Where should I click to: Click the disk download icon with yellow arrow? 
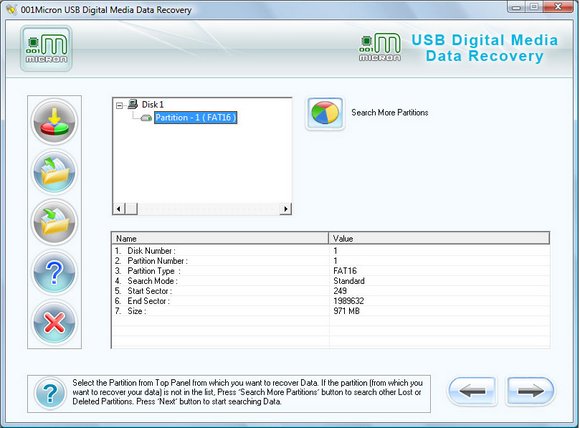pyautogui.click(x=54, y=122)
